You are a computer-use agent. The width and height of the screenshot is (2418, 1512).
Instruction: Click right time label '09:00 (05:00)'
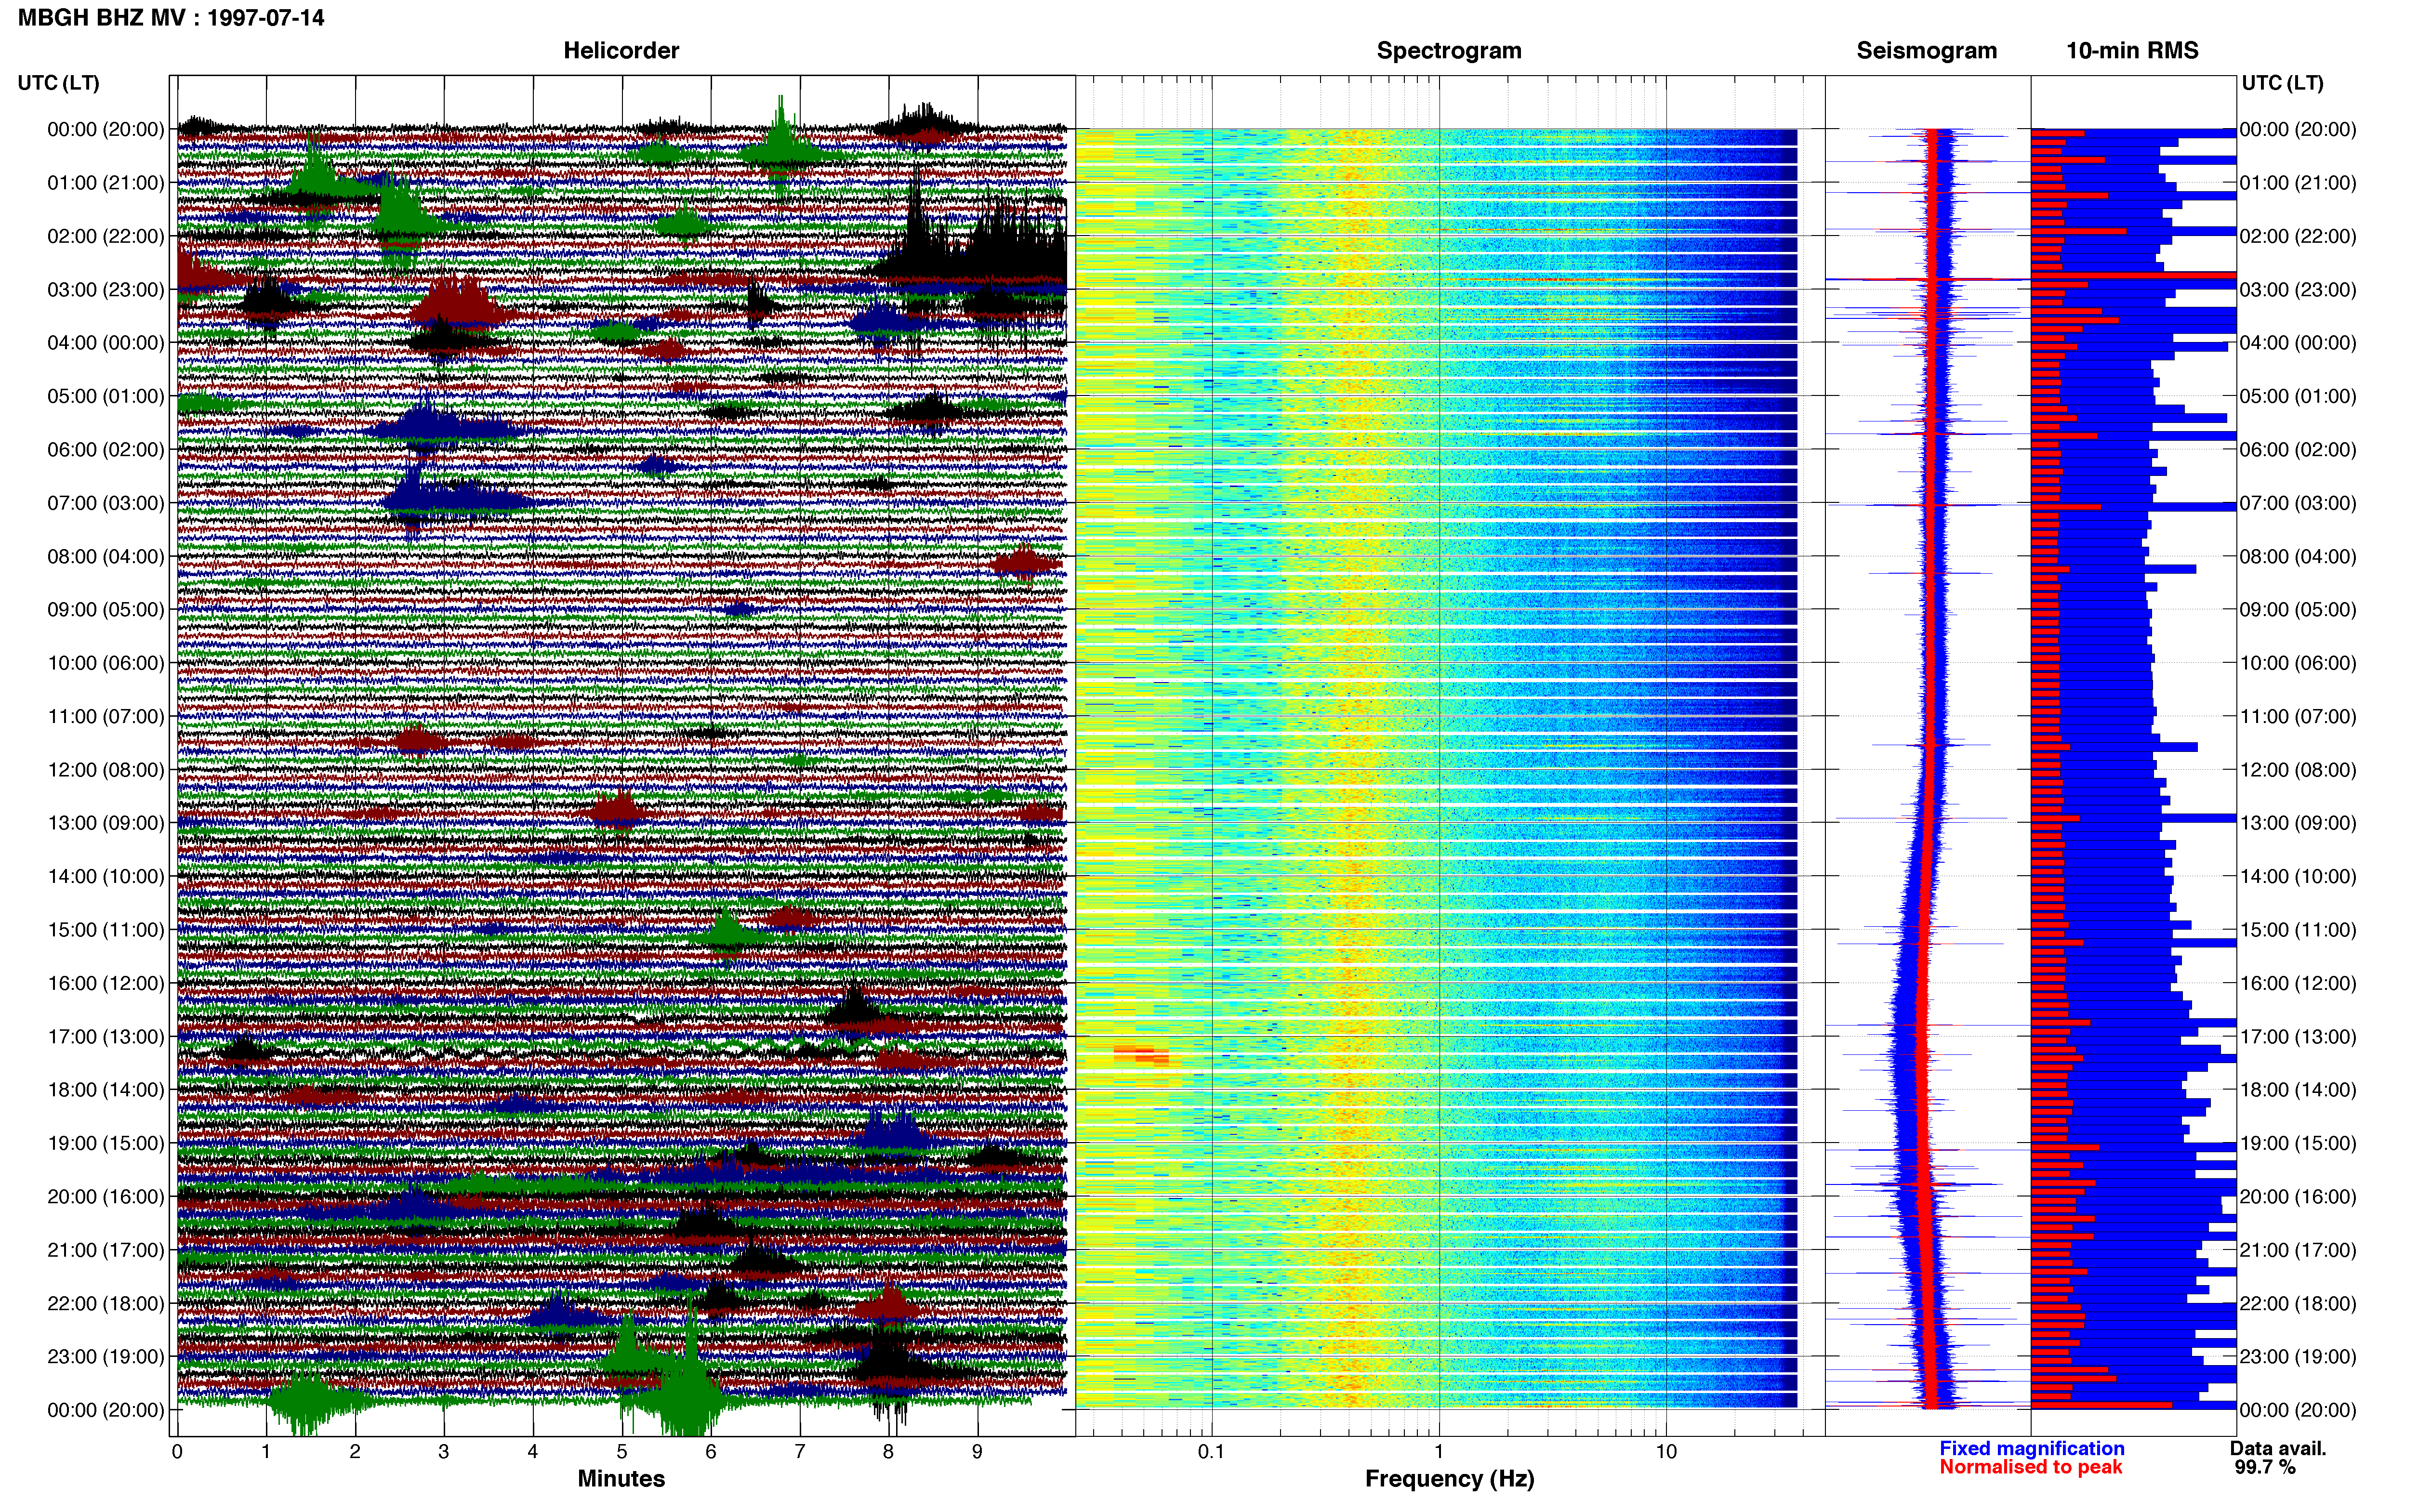2298,610
